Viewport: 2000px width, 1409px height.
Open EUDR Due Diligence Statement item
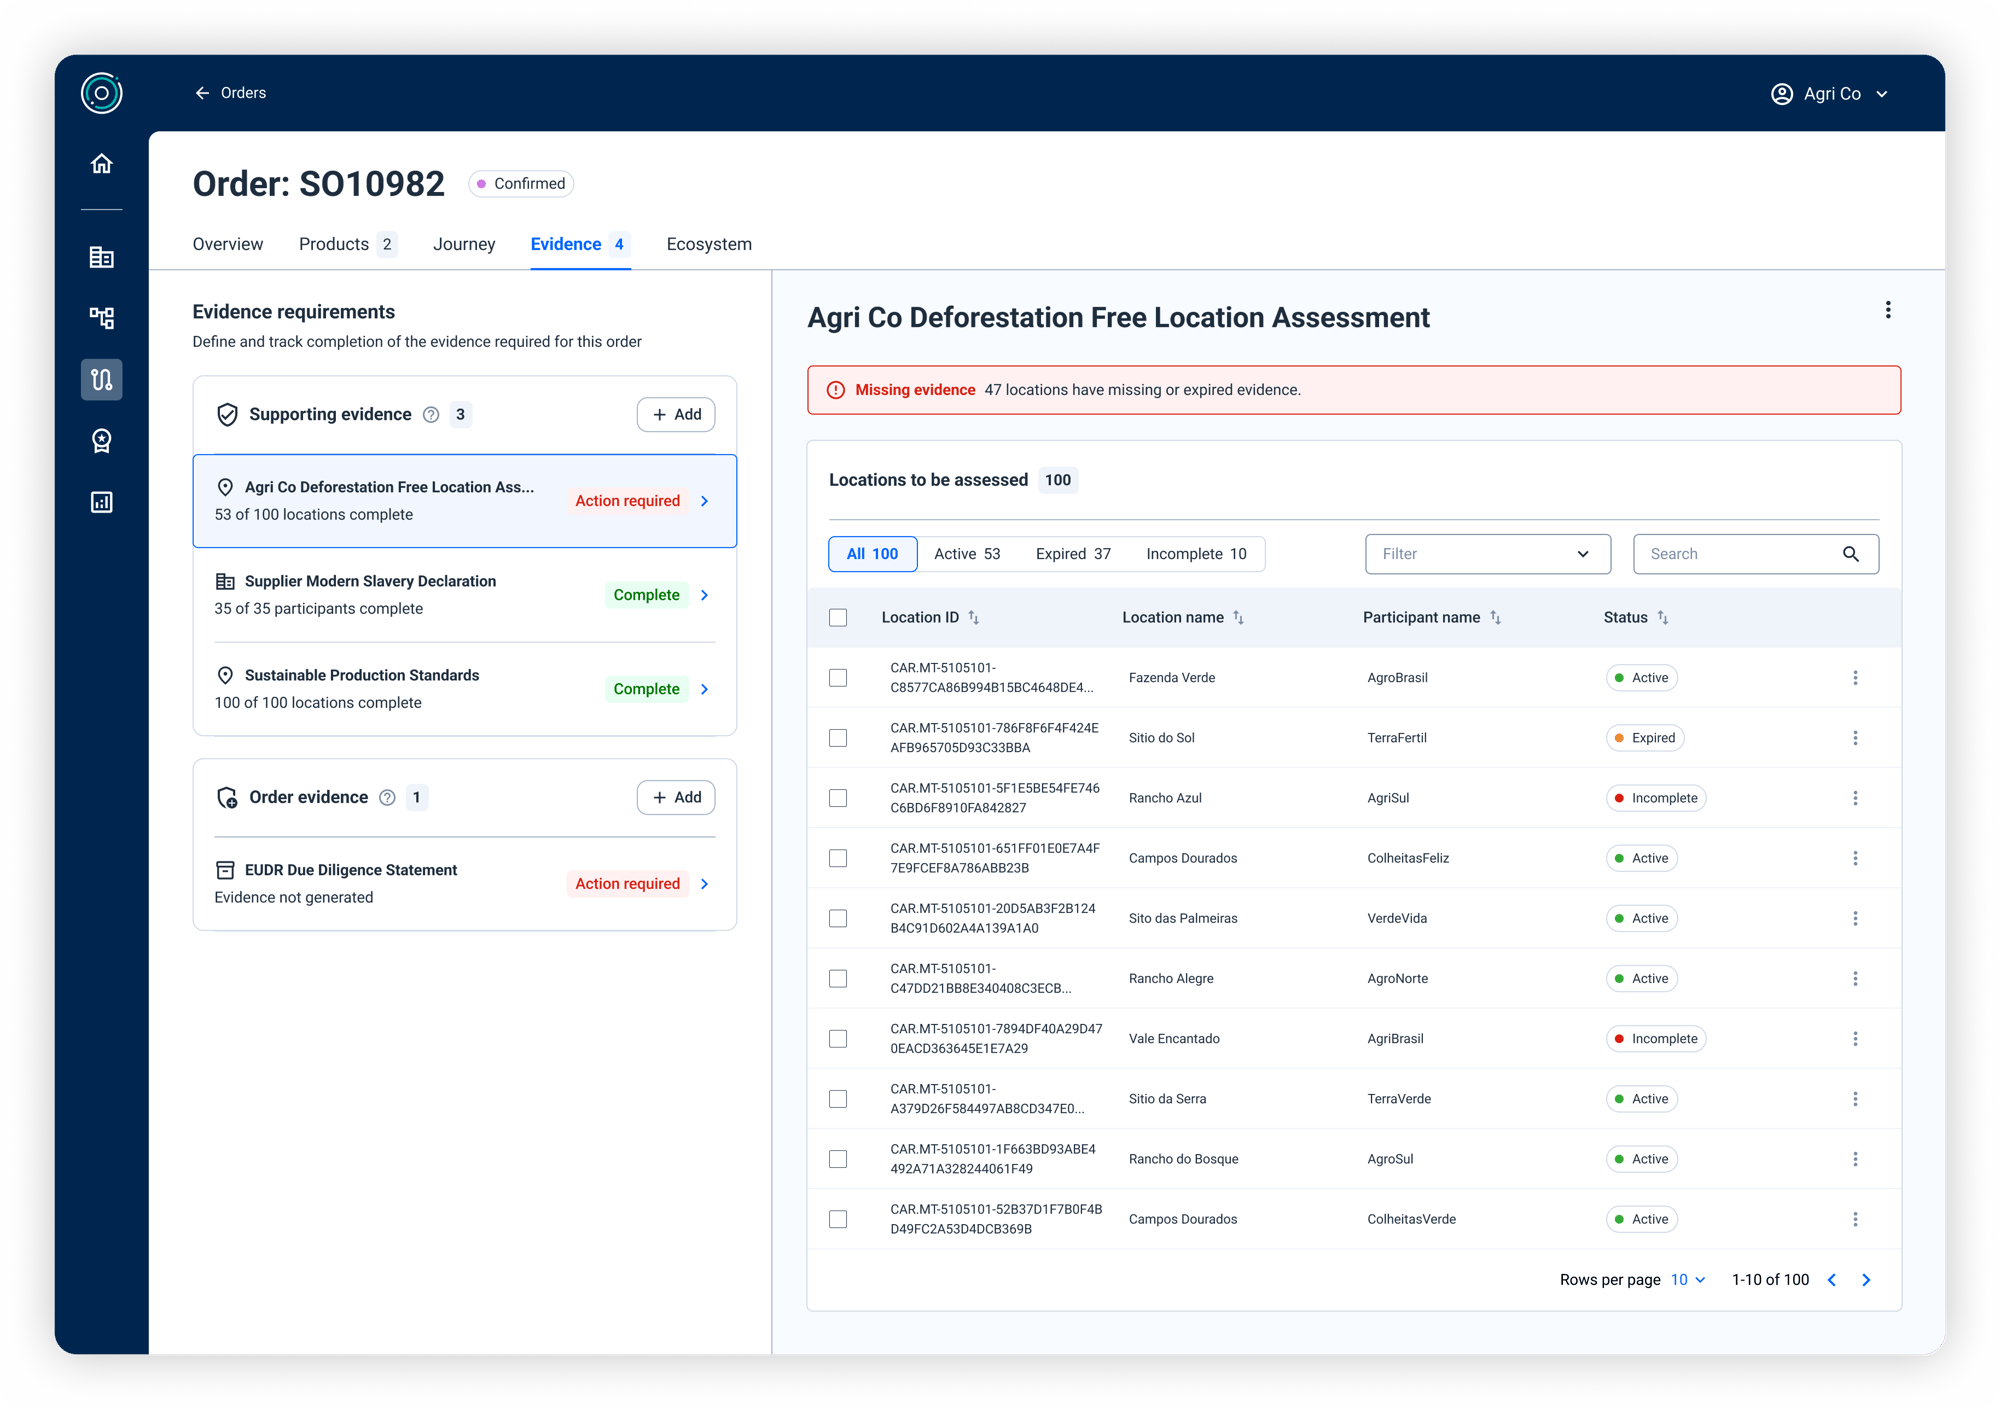[465, 884]
